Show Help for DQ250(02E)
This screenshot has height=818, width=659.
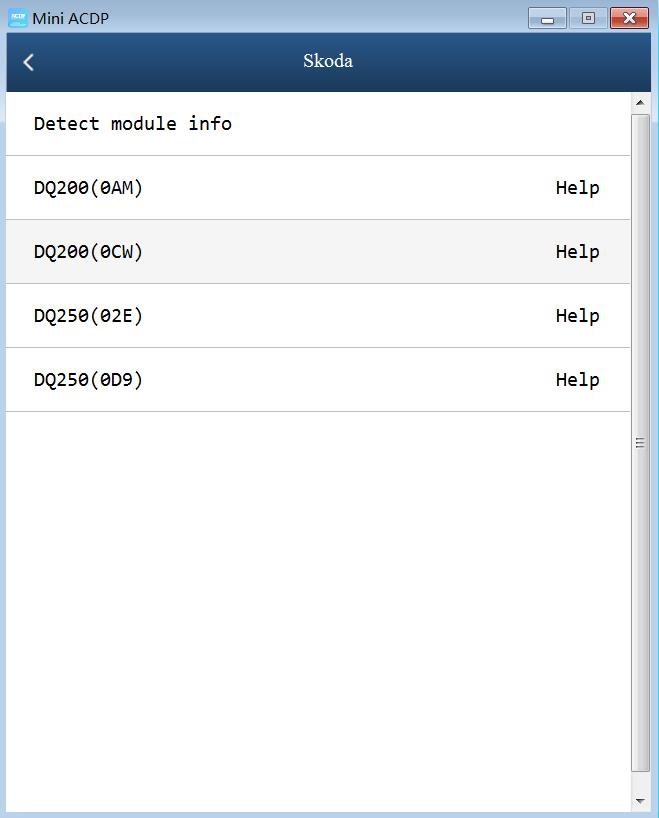[x=578, y=316]
